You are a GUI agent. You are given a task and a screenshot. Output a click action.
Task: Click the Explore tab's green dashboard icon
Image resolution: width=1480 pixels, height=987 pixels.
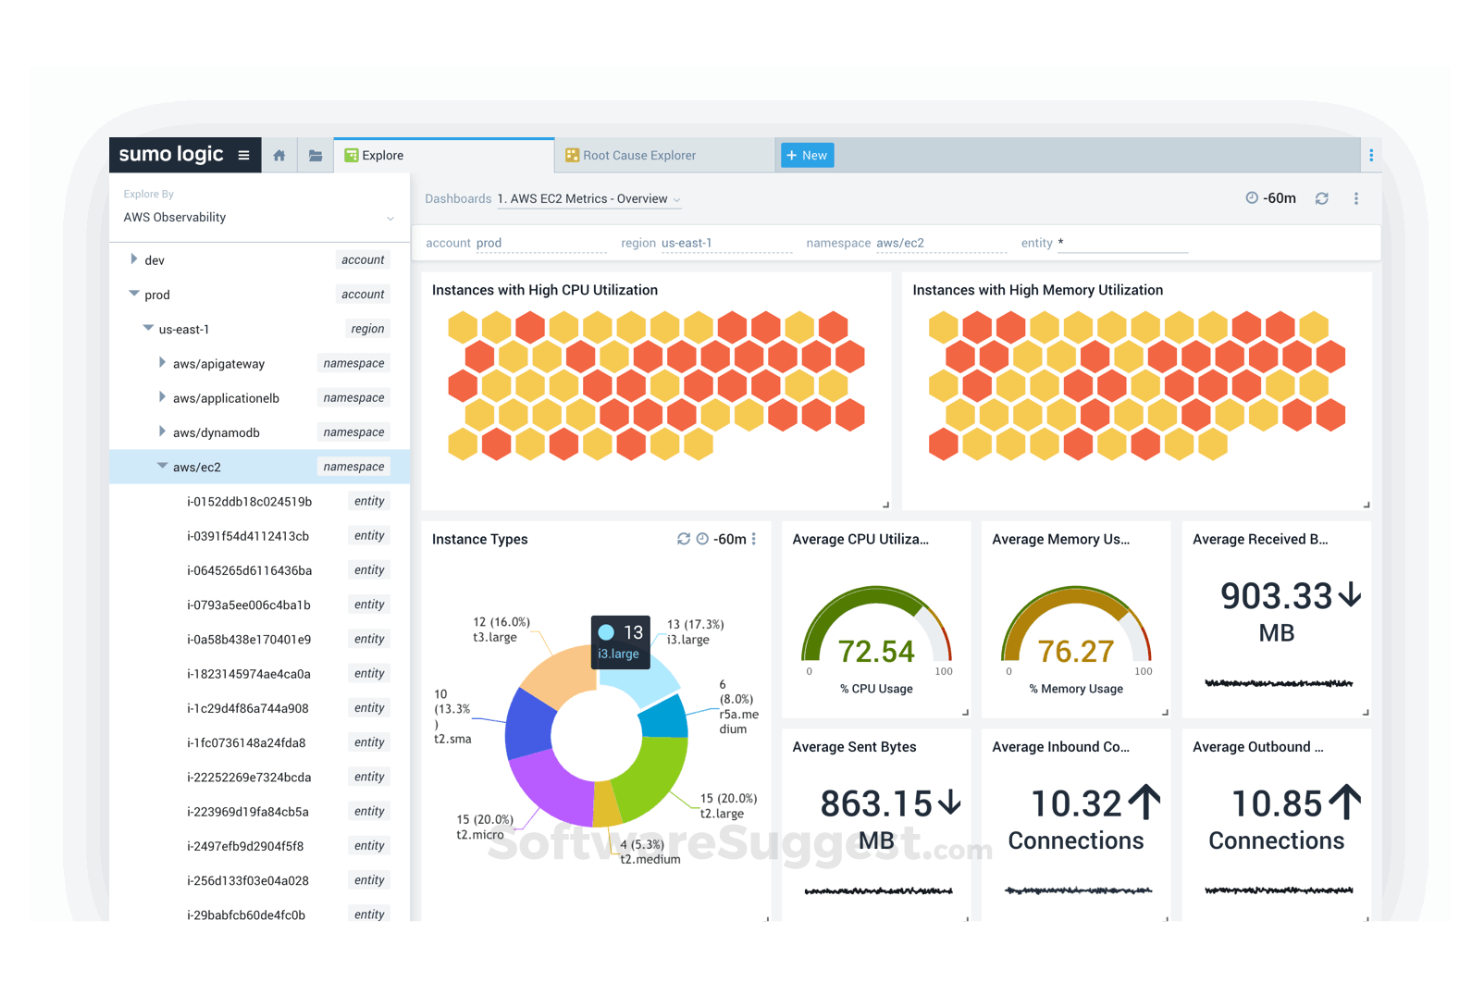pos(351,155)
